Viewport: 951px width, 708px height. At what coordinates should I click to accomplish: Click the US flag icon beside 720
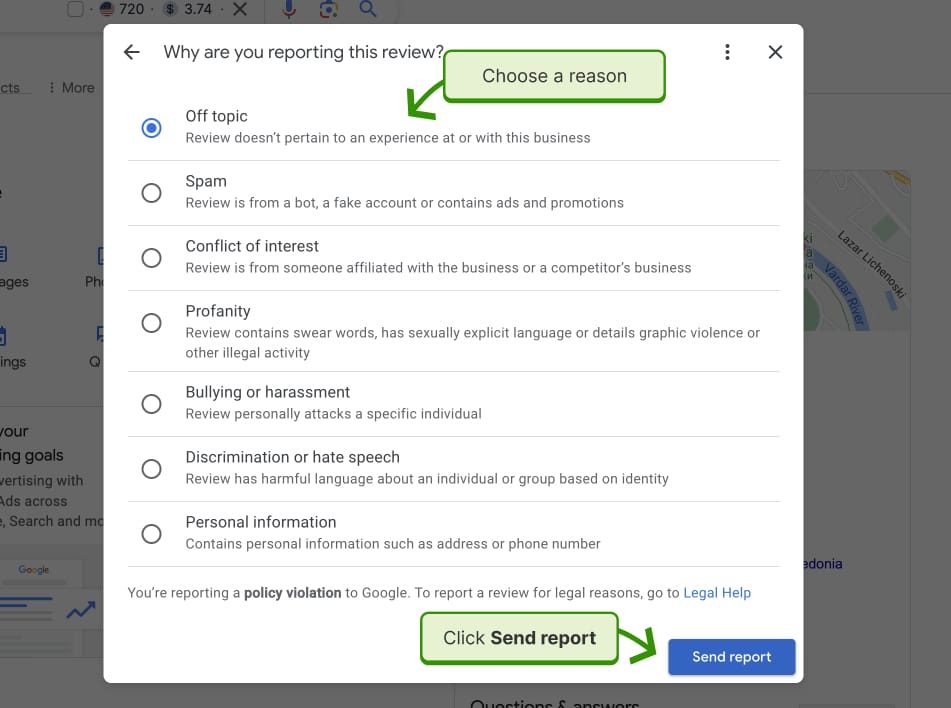(x=107, y=10)
